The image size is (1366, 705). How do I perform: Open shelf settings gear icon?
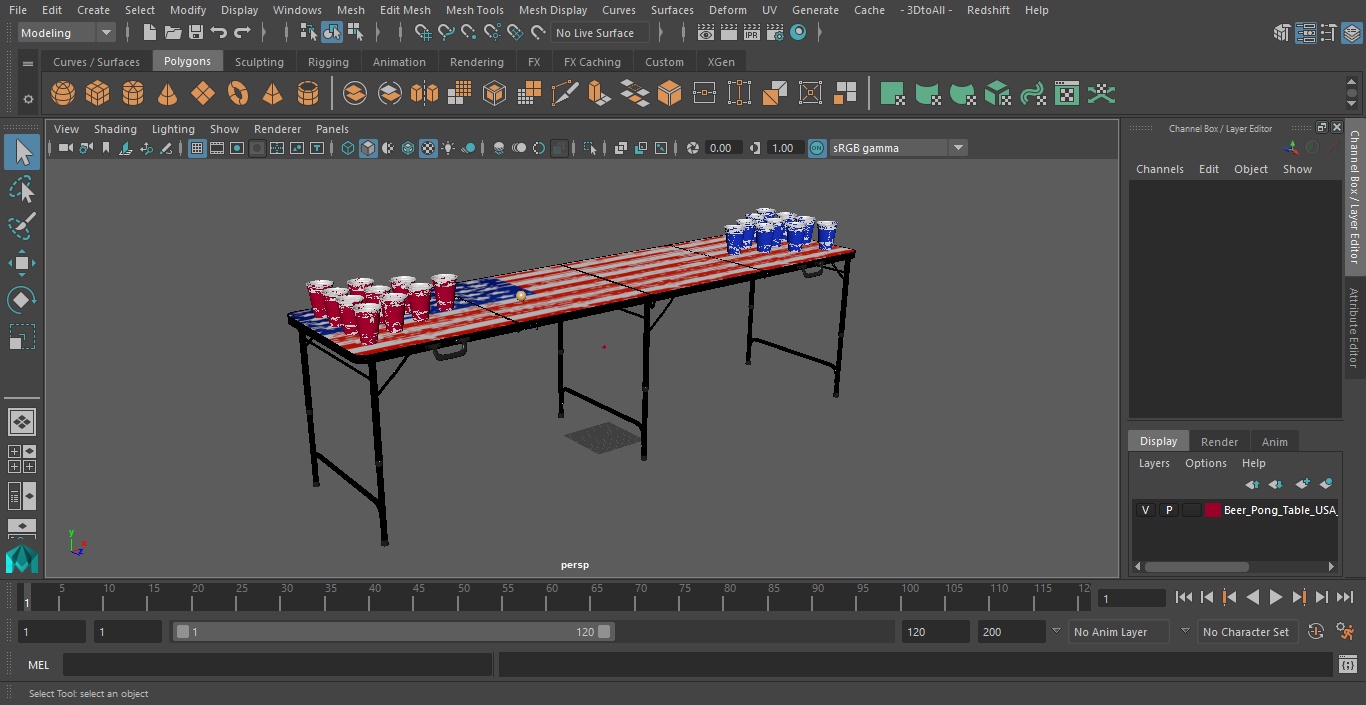[28, 99]
